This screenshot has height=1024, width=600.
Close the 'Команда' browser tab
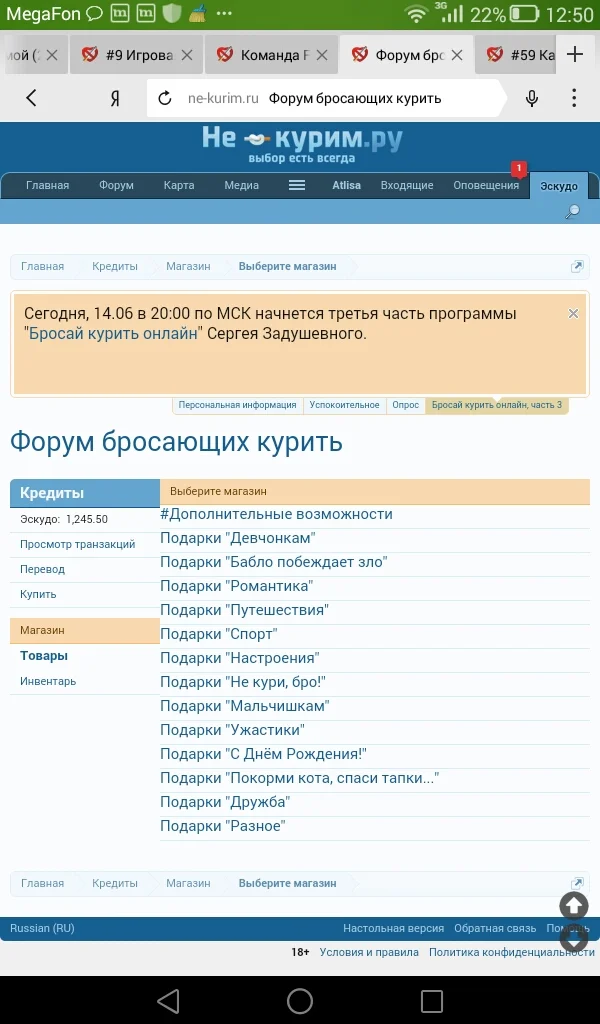pyautogui.click(x=321, y=56)
